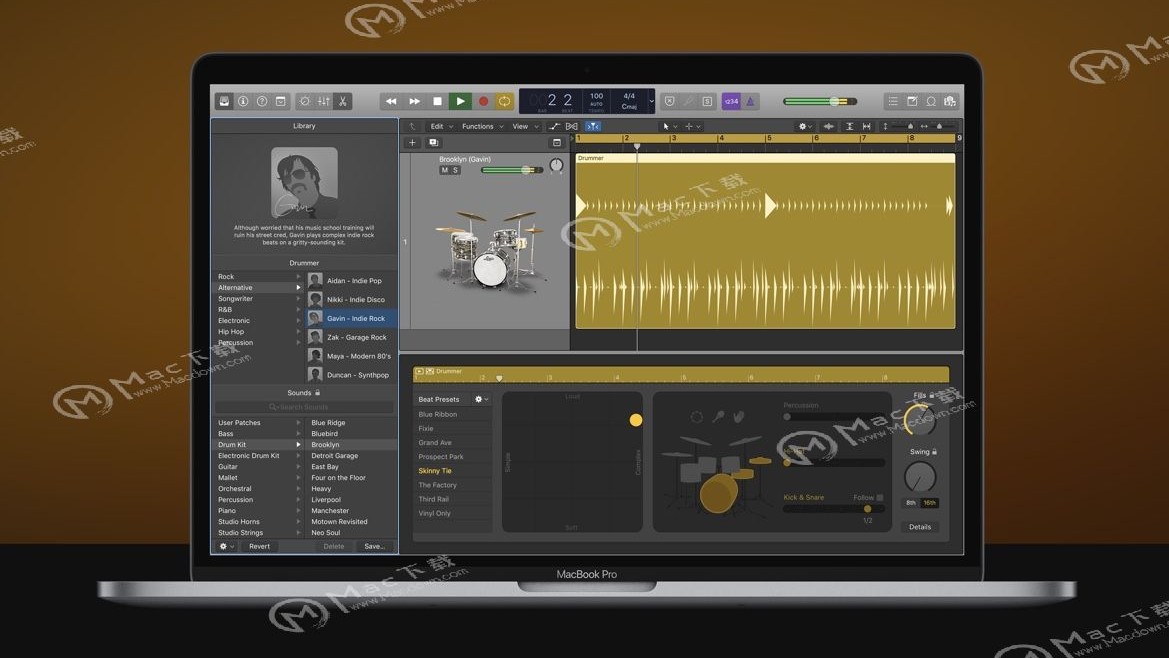Open Quick Help question mark button
The height and width of the screenshot is (658, 1169).
262,101
